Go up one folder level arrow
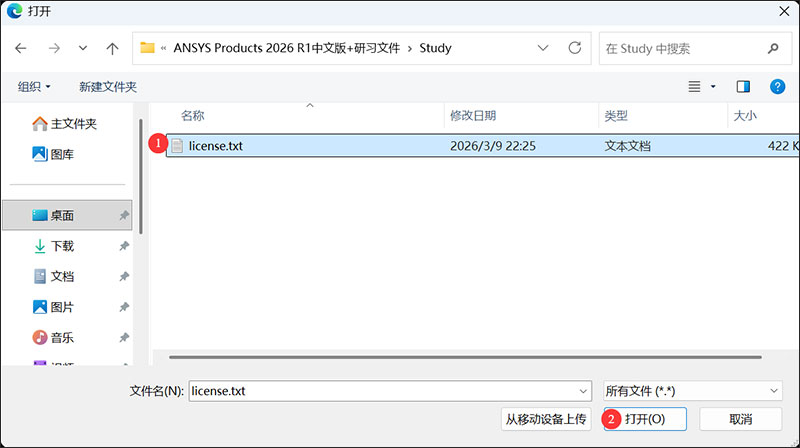Viewport: 800px width, 448px height. pos(112,48)
